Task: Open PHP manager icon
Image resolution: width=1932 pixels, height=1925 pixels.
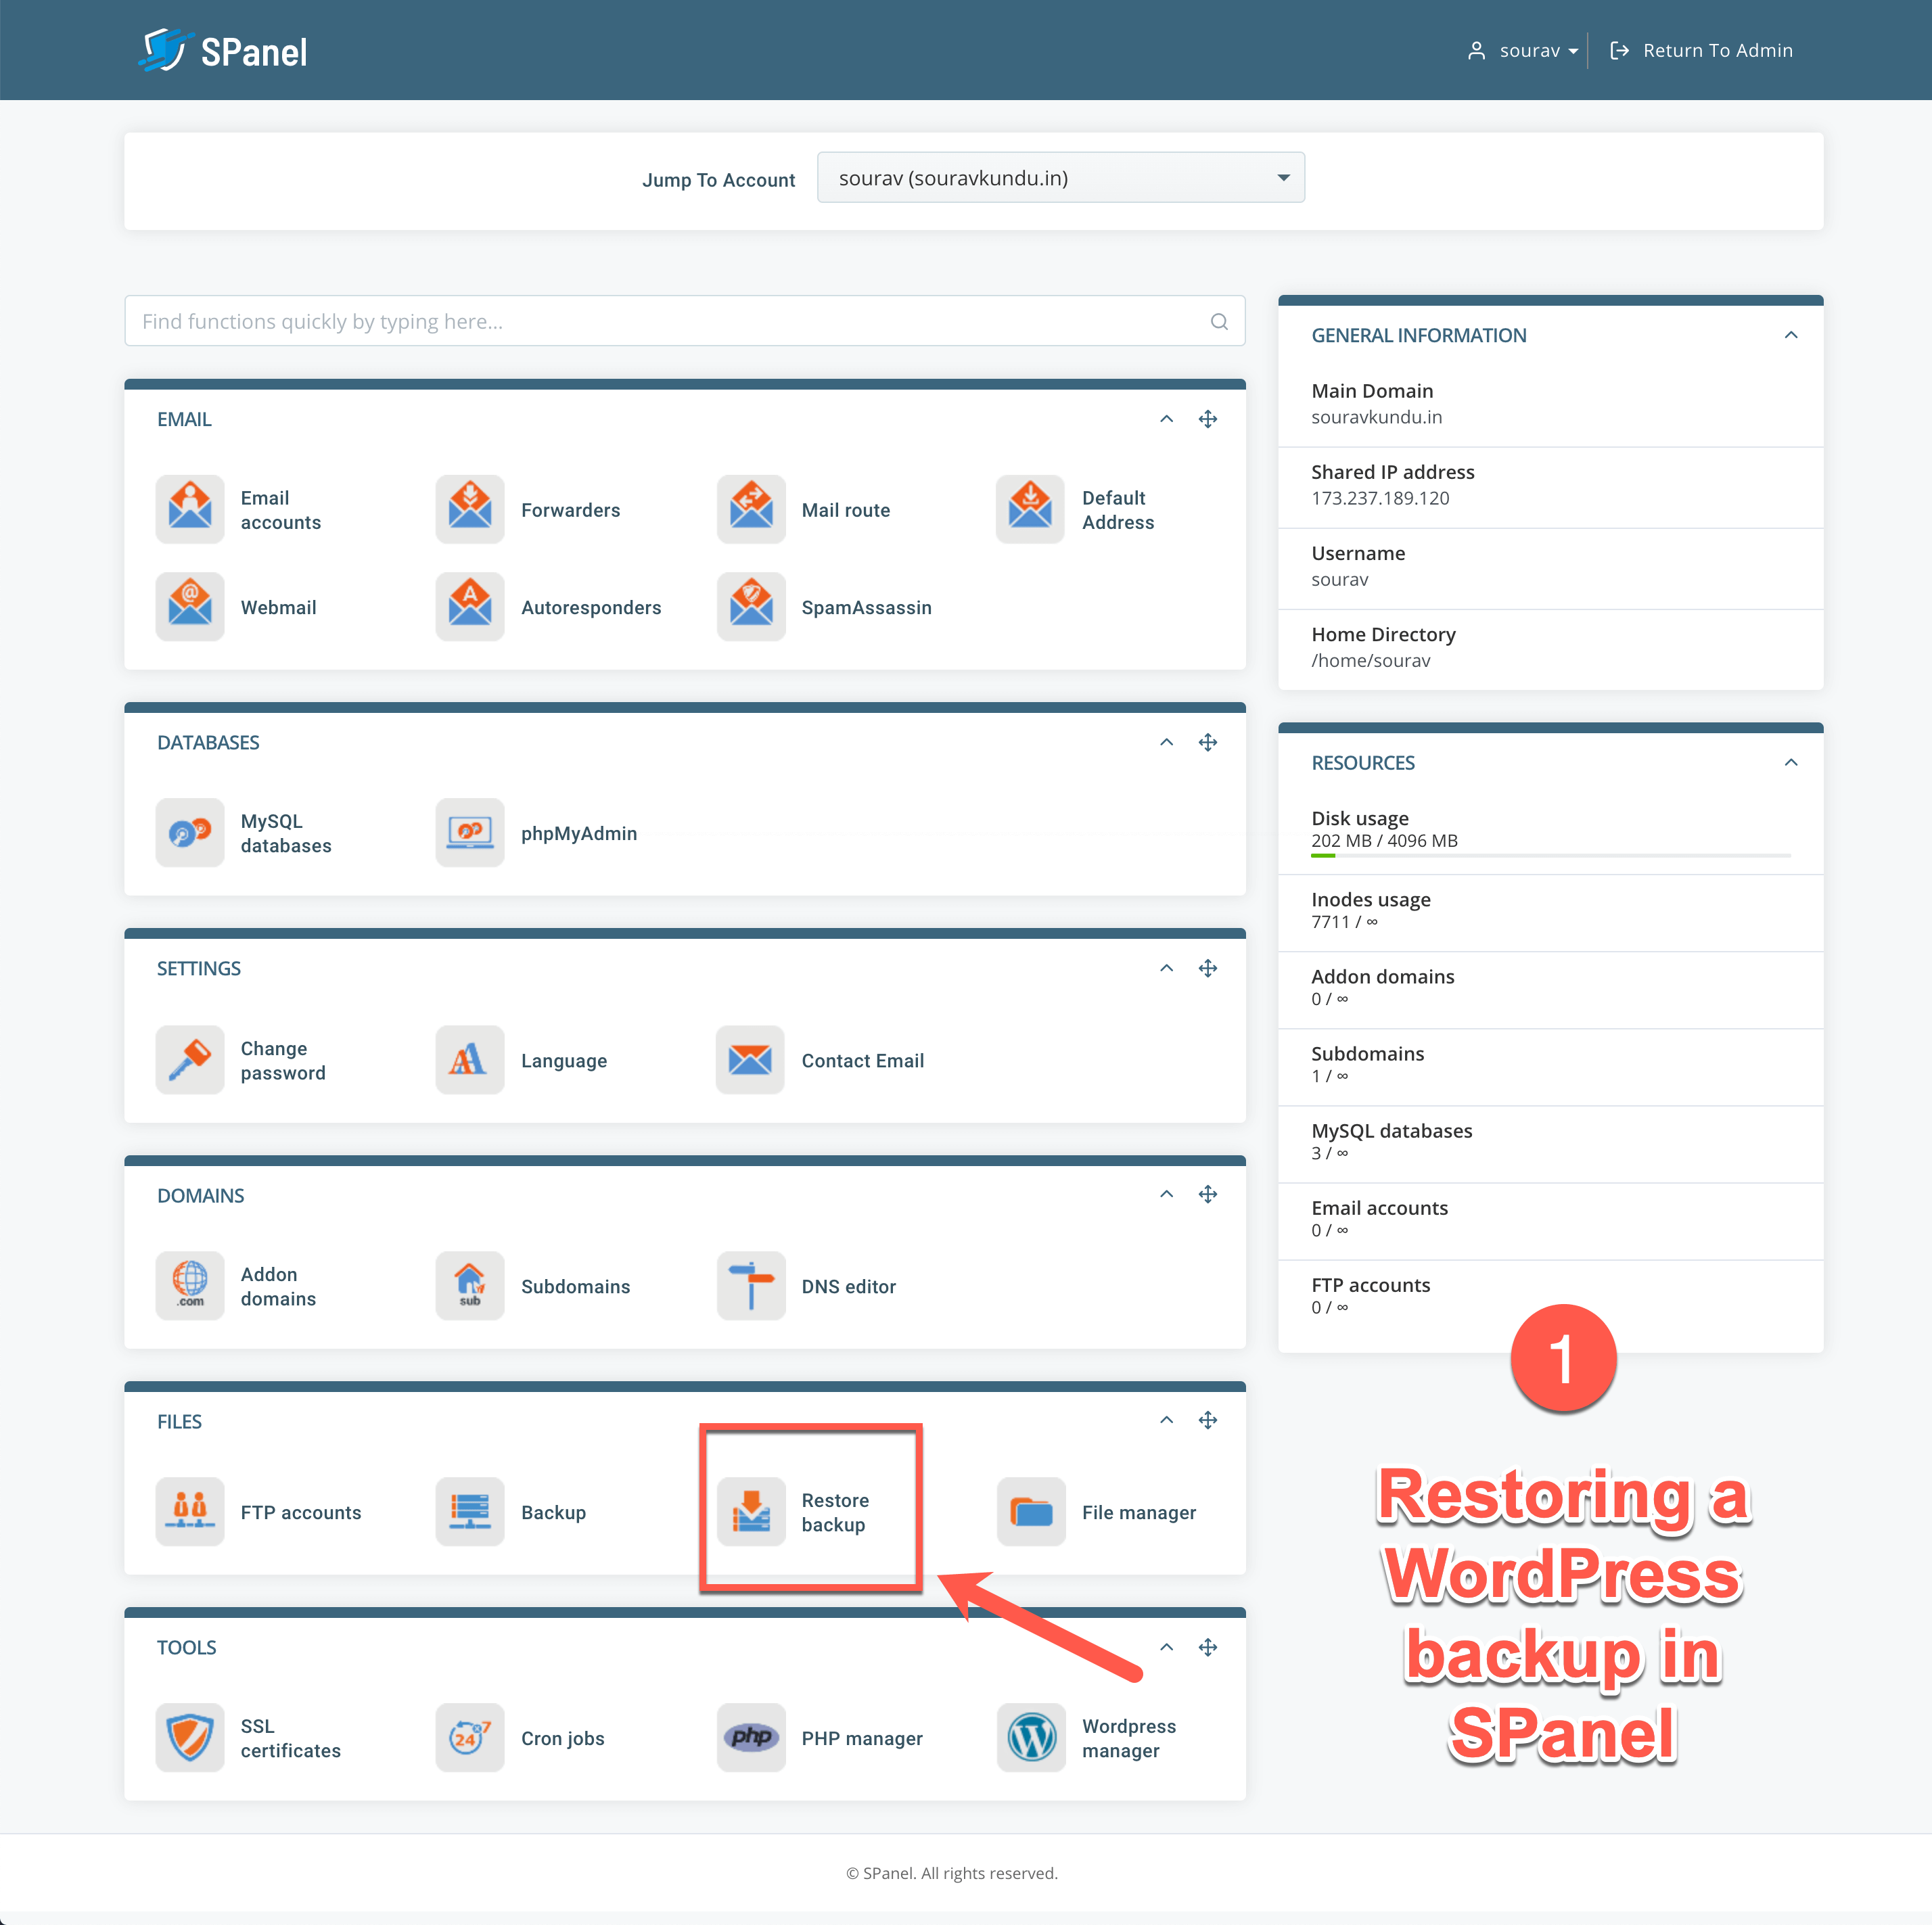Action: coord(751,1738)
